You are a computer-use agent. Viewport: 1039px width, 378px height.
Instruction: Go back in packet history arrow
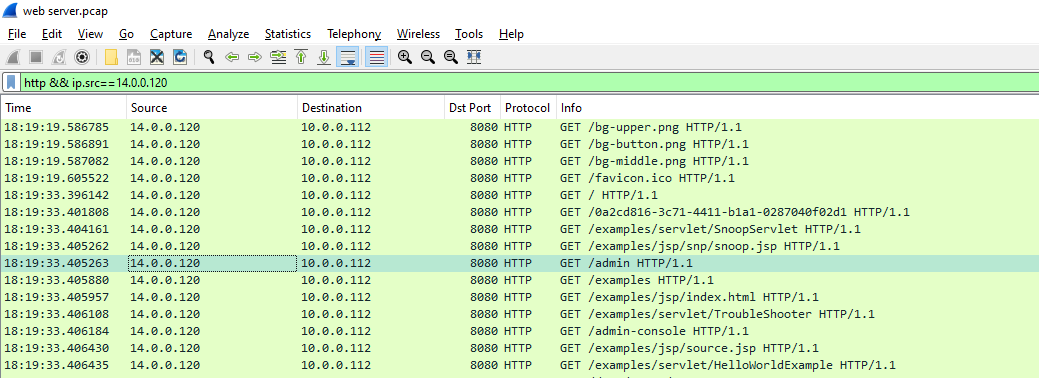232,57
